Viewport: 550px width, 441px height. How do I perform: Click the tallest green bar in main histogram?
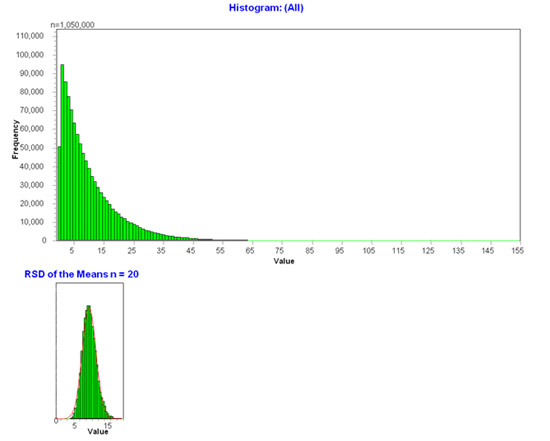click(62, 152)
